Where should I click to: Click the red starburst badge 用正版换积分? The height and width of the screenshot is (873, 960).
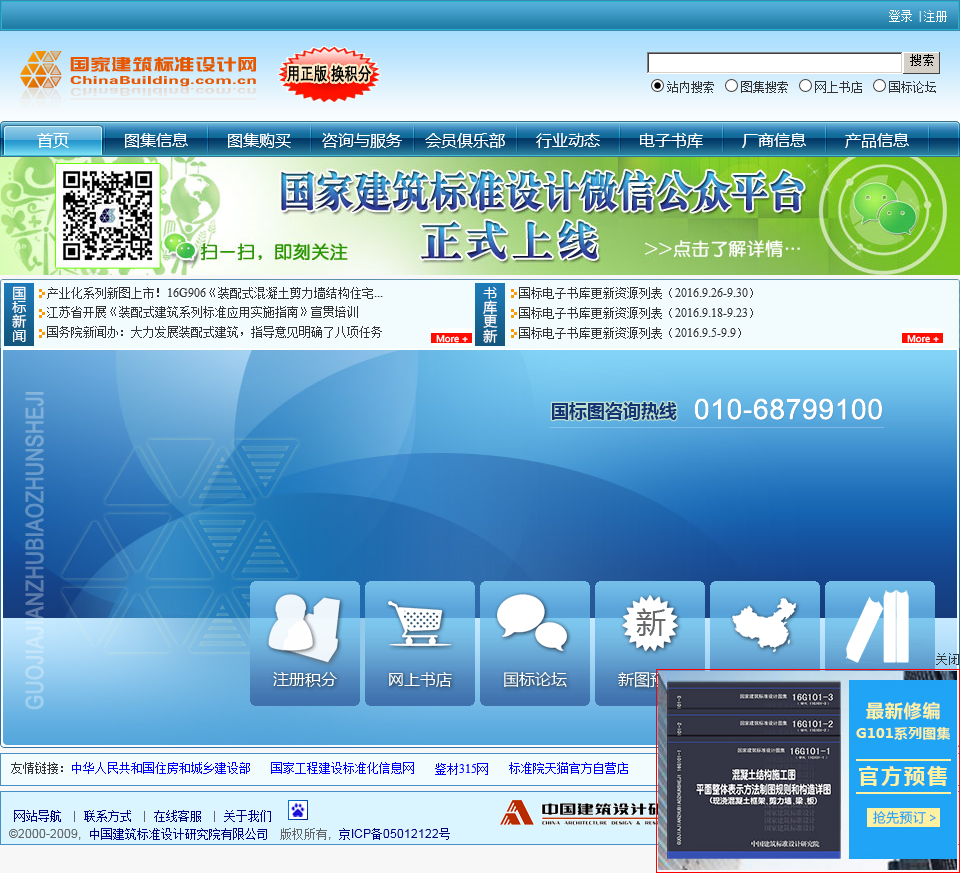tap(329, 74)
